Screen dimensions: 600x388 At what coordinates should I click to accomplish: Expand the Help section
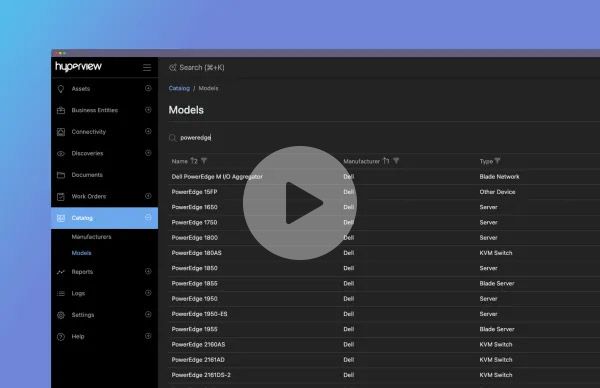[148, 336]
